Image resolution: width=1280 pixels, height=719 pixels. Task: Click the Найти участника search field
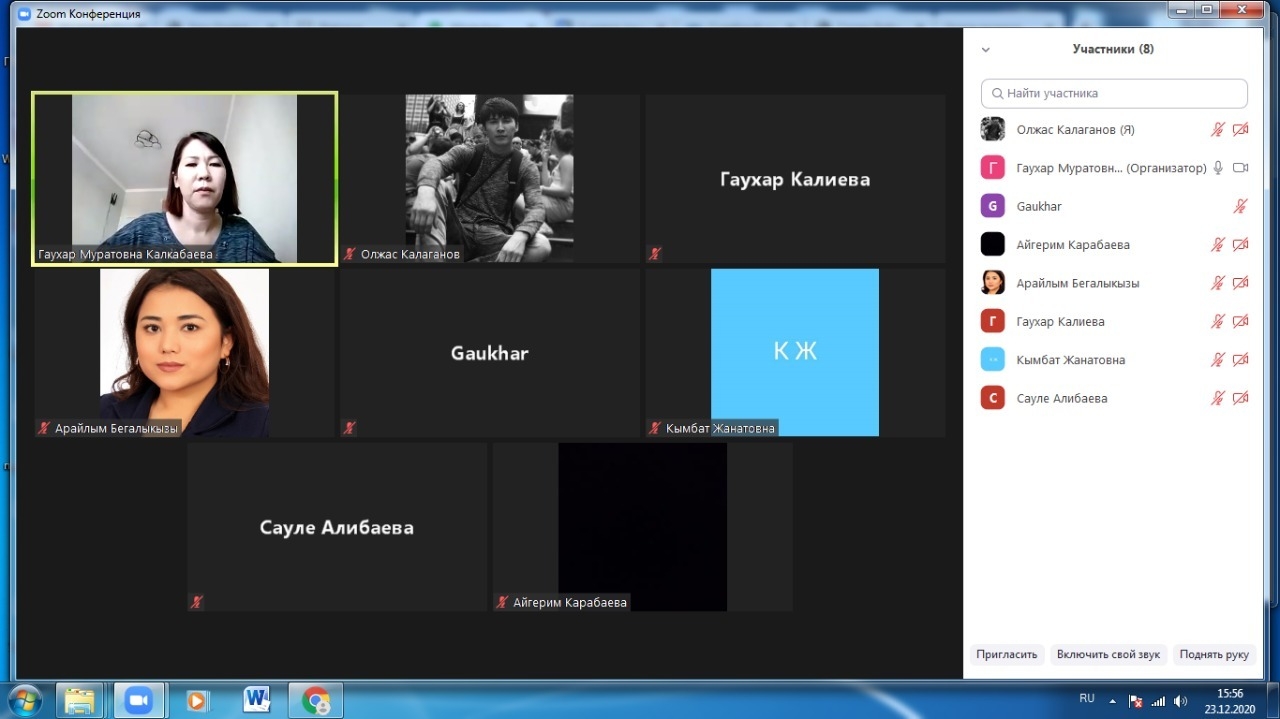pos(1114,93)
